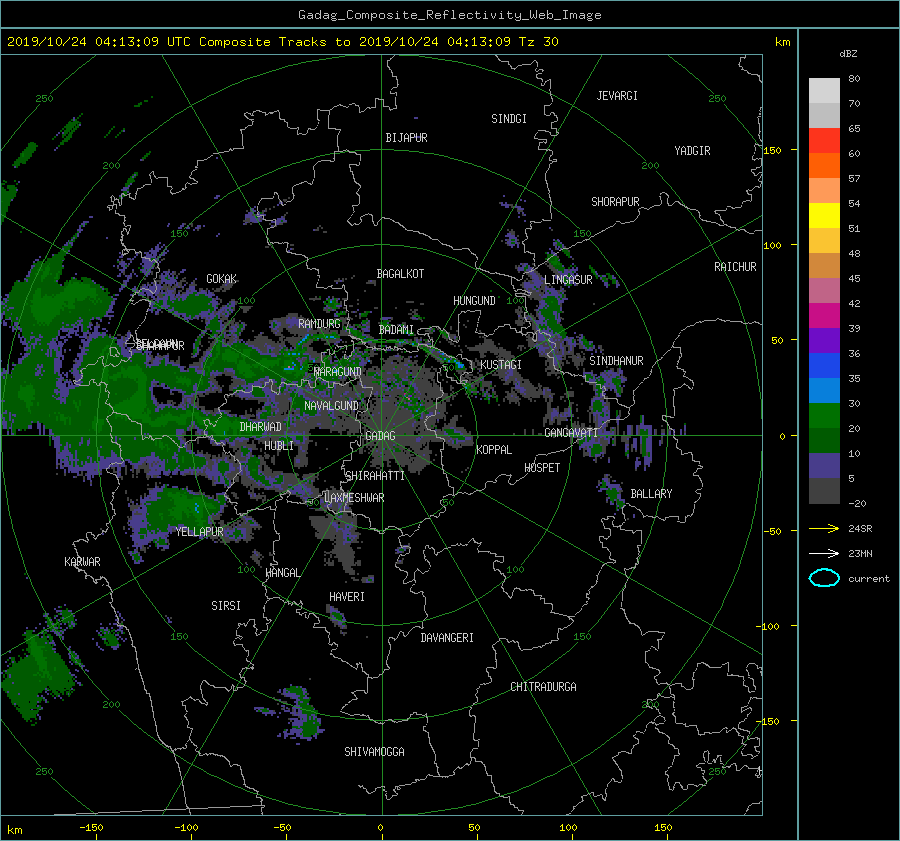
Task: Click the GANGAVATI city label
Action: pyautogui.click(x=571, y=433)
